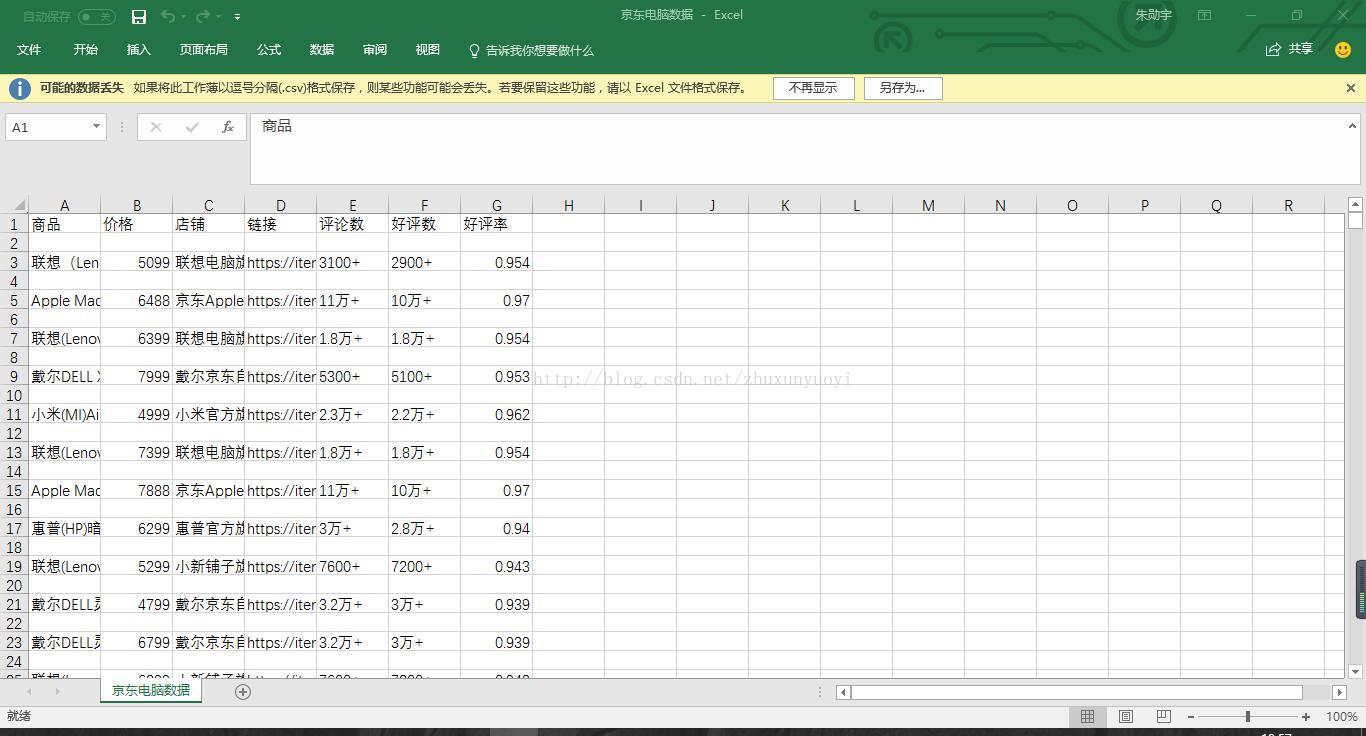
Task: Open the 页面布局 tab
Action: pyautogui.click(x=203, y=50)
